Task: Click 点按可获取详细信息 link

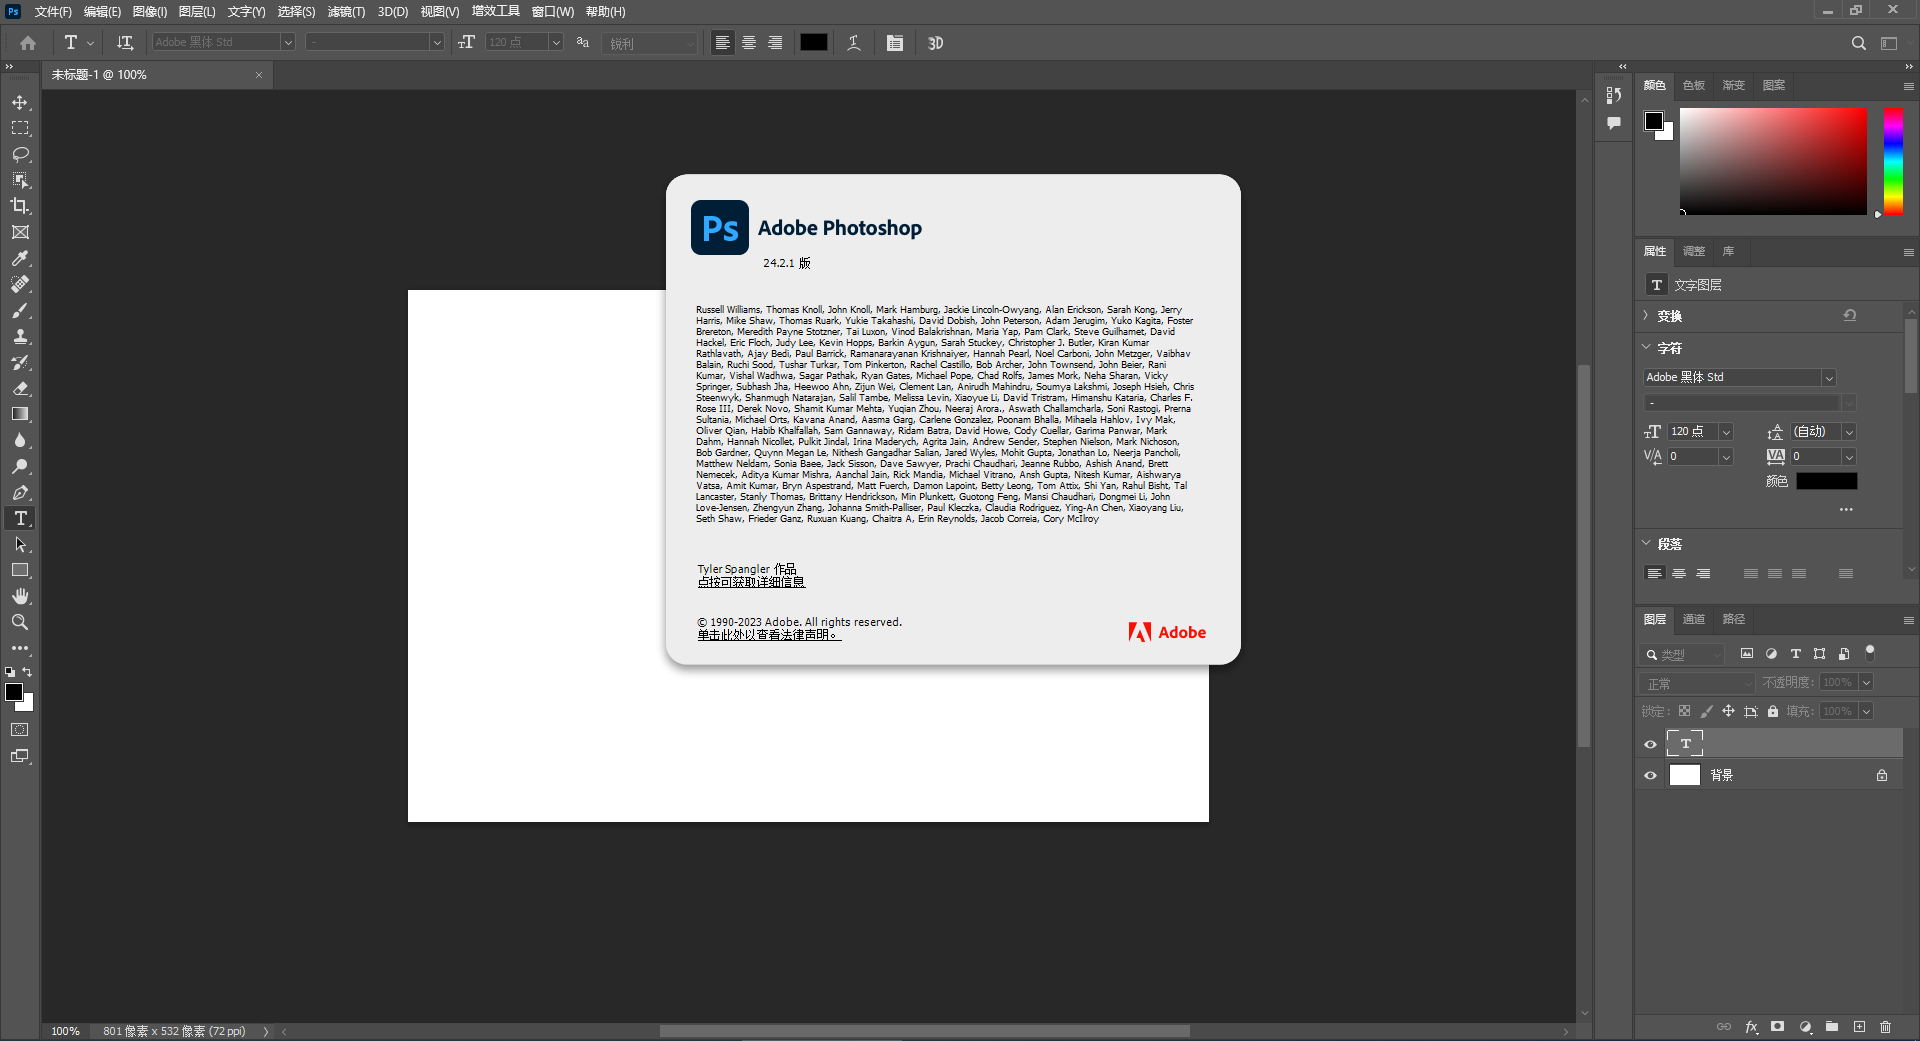Action: (x=751, y=582)
